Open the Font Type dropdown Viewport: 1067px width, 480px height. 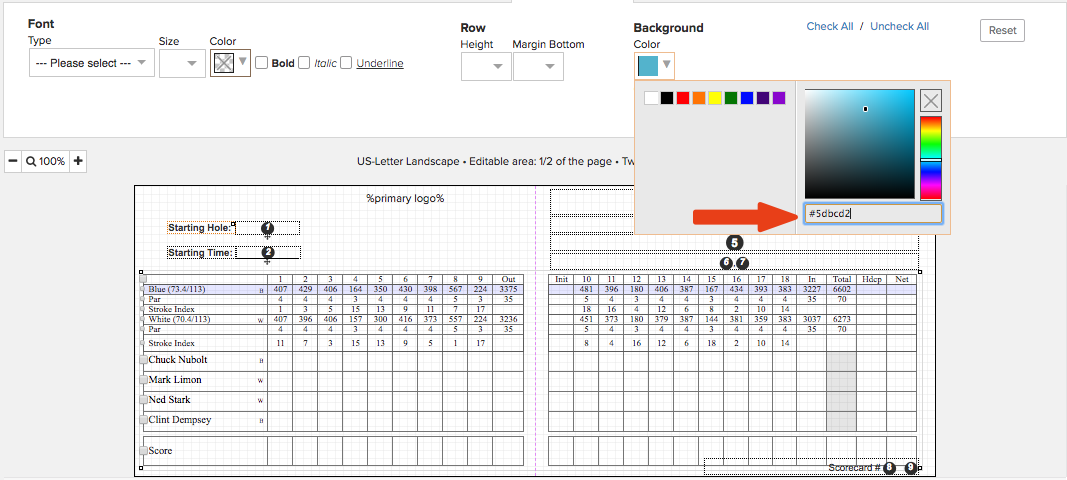point(92,63)
